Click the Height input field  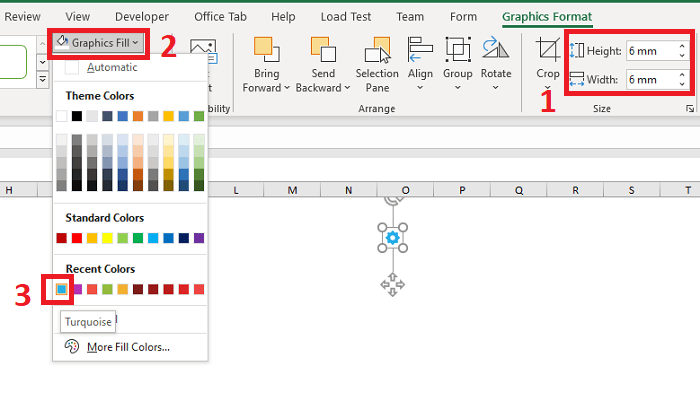click(651, 51)
